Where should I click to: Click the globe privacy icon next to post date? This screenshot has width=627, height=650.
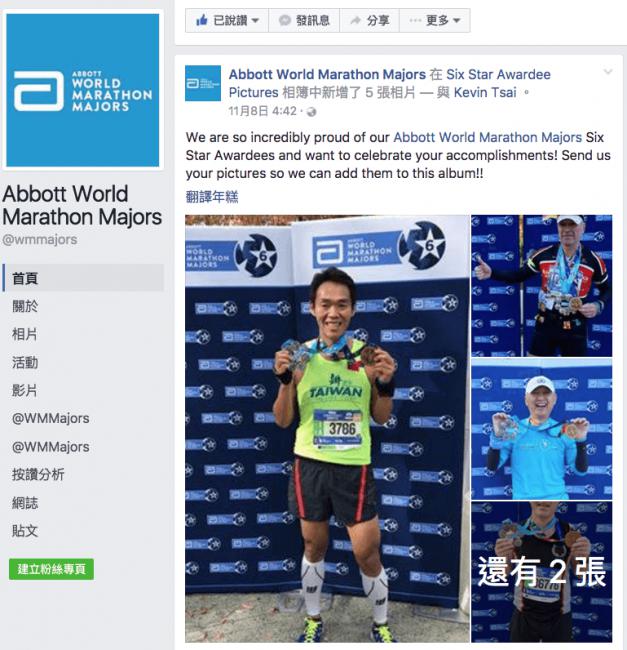312,112
